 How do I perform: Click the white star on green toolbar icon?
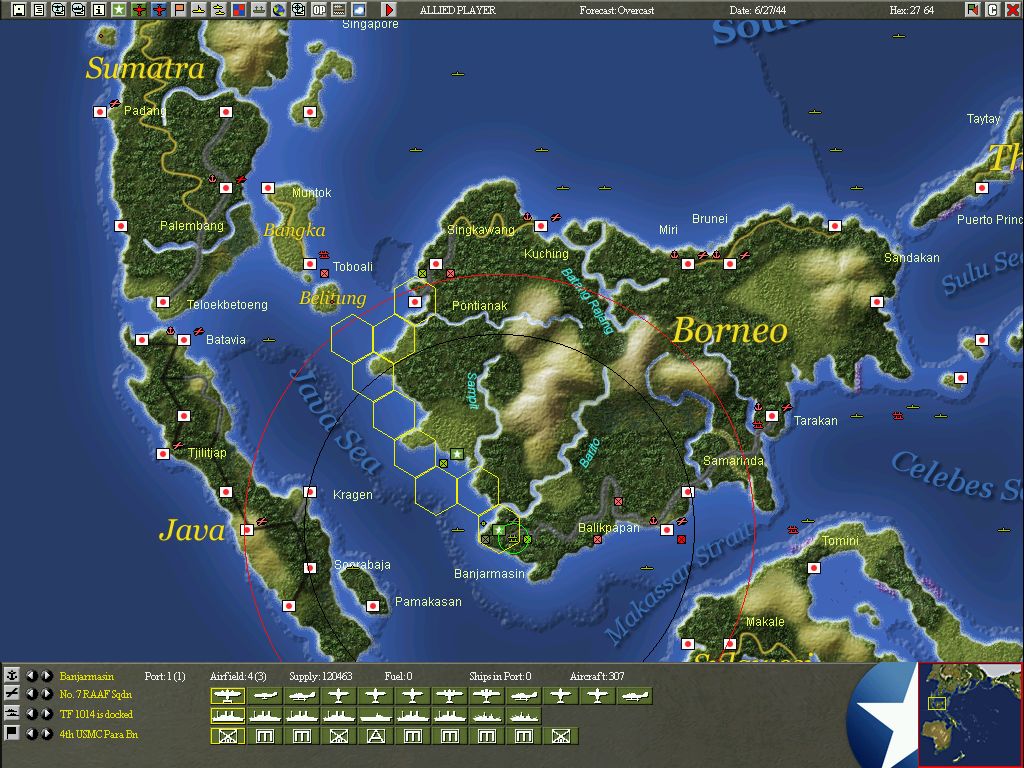click(118, 10)
